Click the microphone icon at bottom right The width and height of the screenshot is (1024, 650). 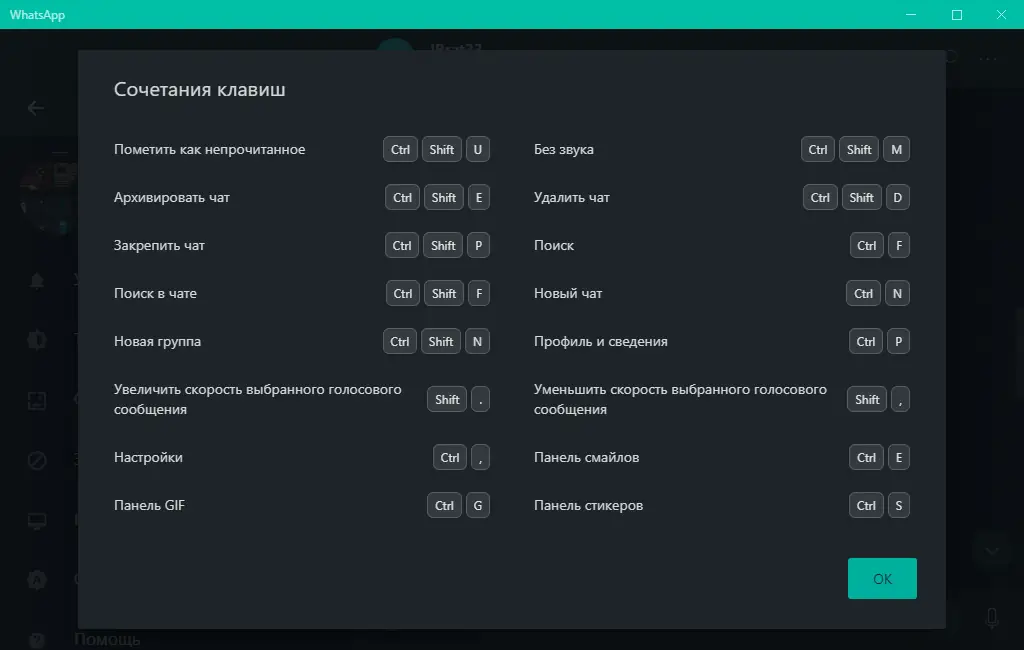993,617
